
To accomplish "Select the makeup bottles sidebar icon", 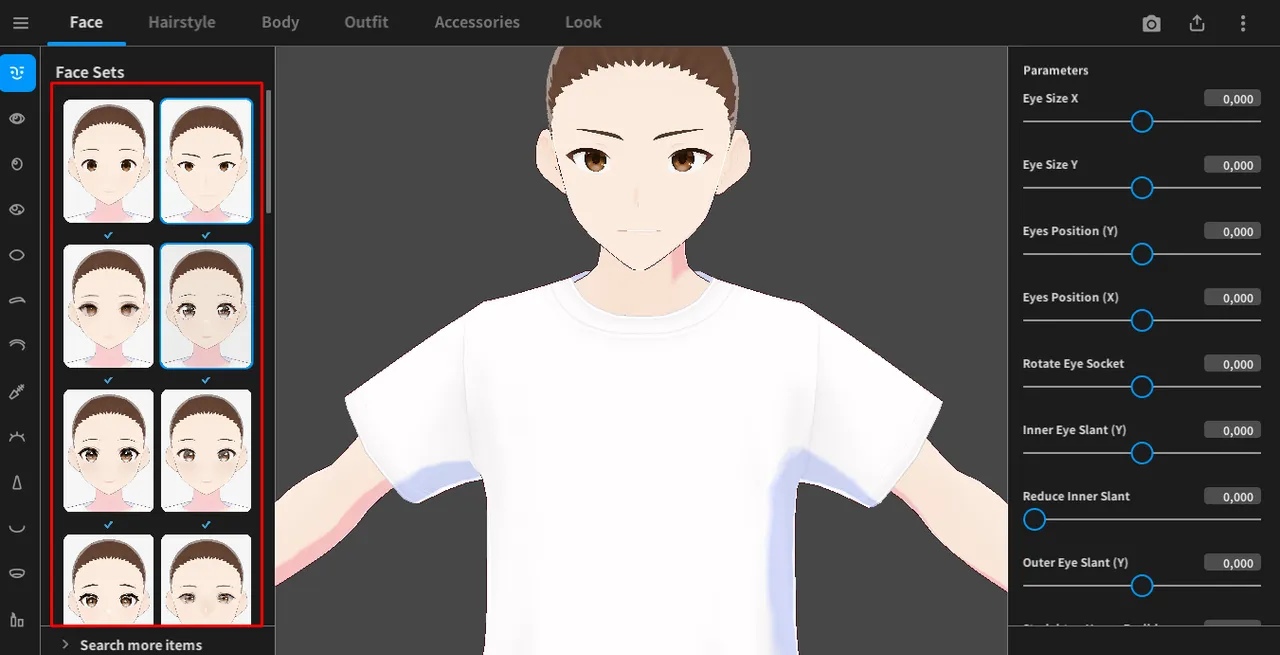I will pos(17,619).
